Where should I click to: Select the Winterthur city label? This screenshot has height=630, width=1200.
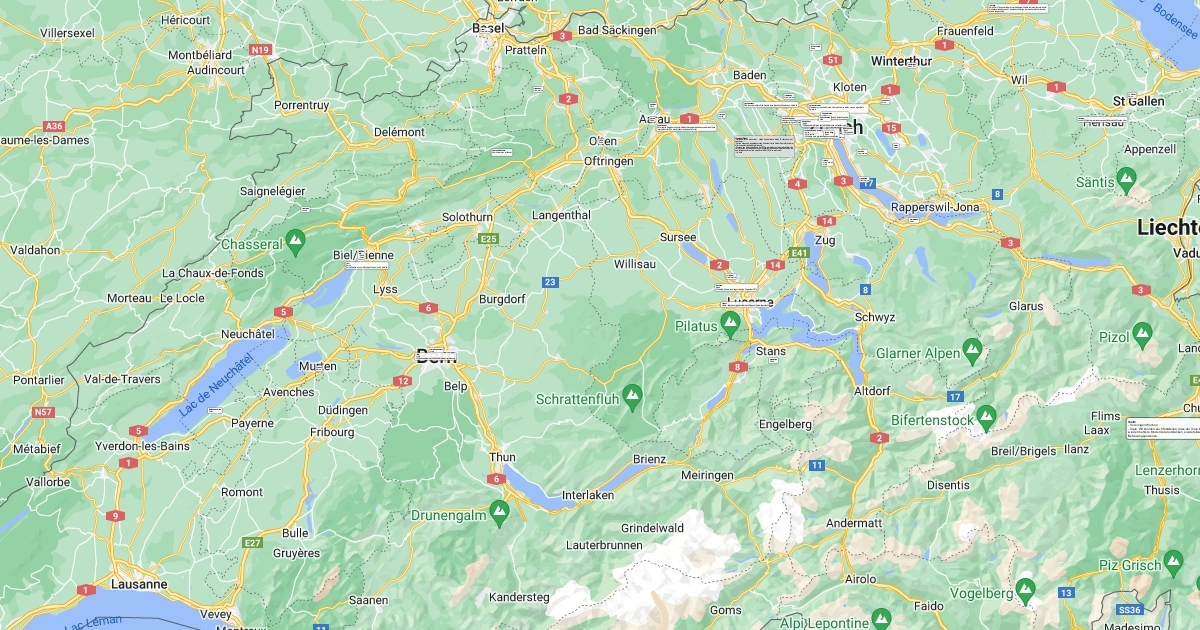901,60
